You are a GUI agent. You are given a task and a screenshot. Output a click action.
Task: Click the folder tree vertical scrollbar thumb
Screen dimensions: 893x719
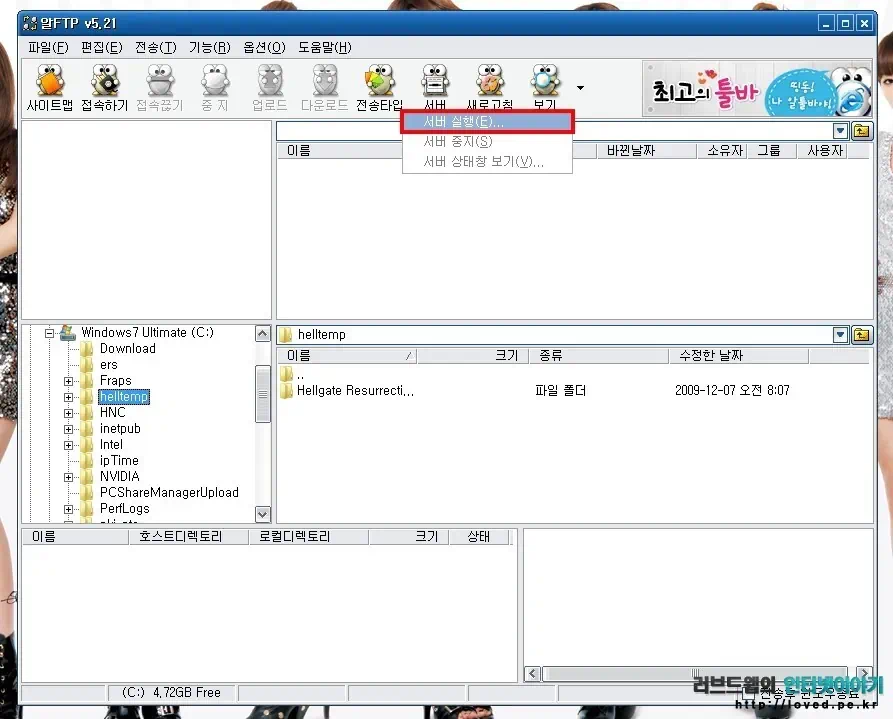pos(263,394)
